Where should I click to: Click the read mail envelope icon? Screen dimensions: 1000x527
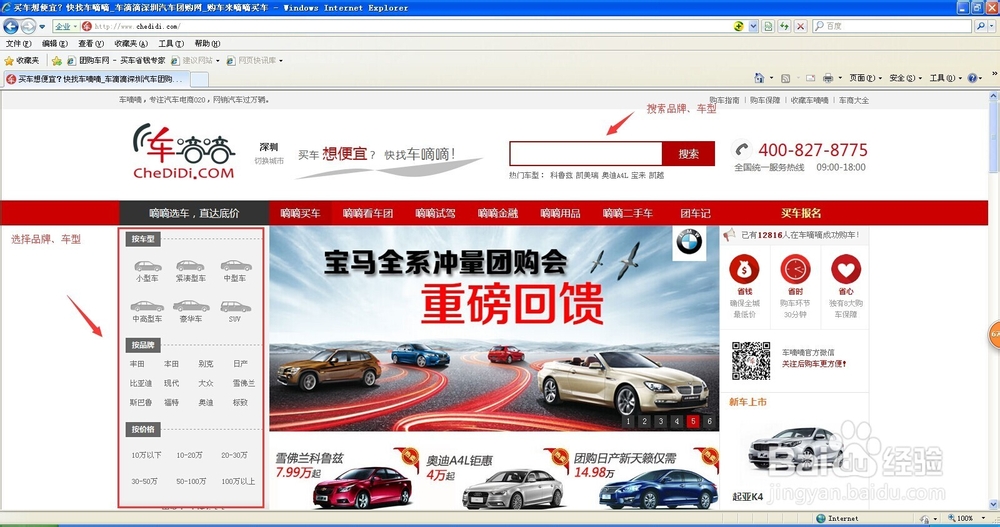pos(810,78)
